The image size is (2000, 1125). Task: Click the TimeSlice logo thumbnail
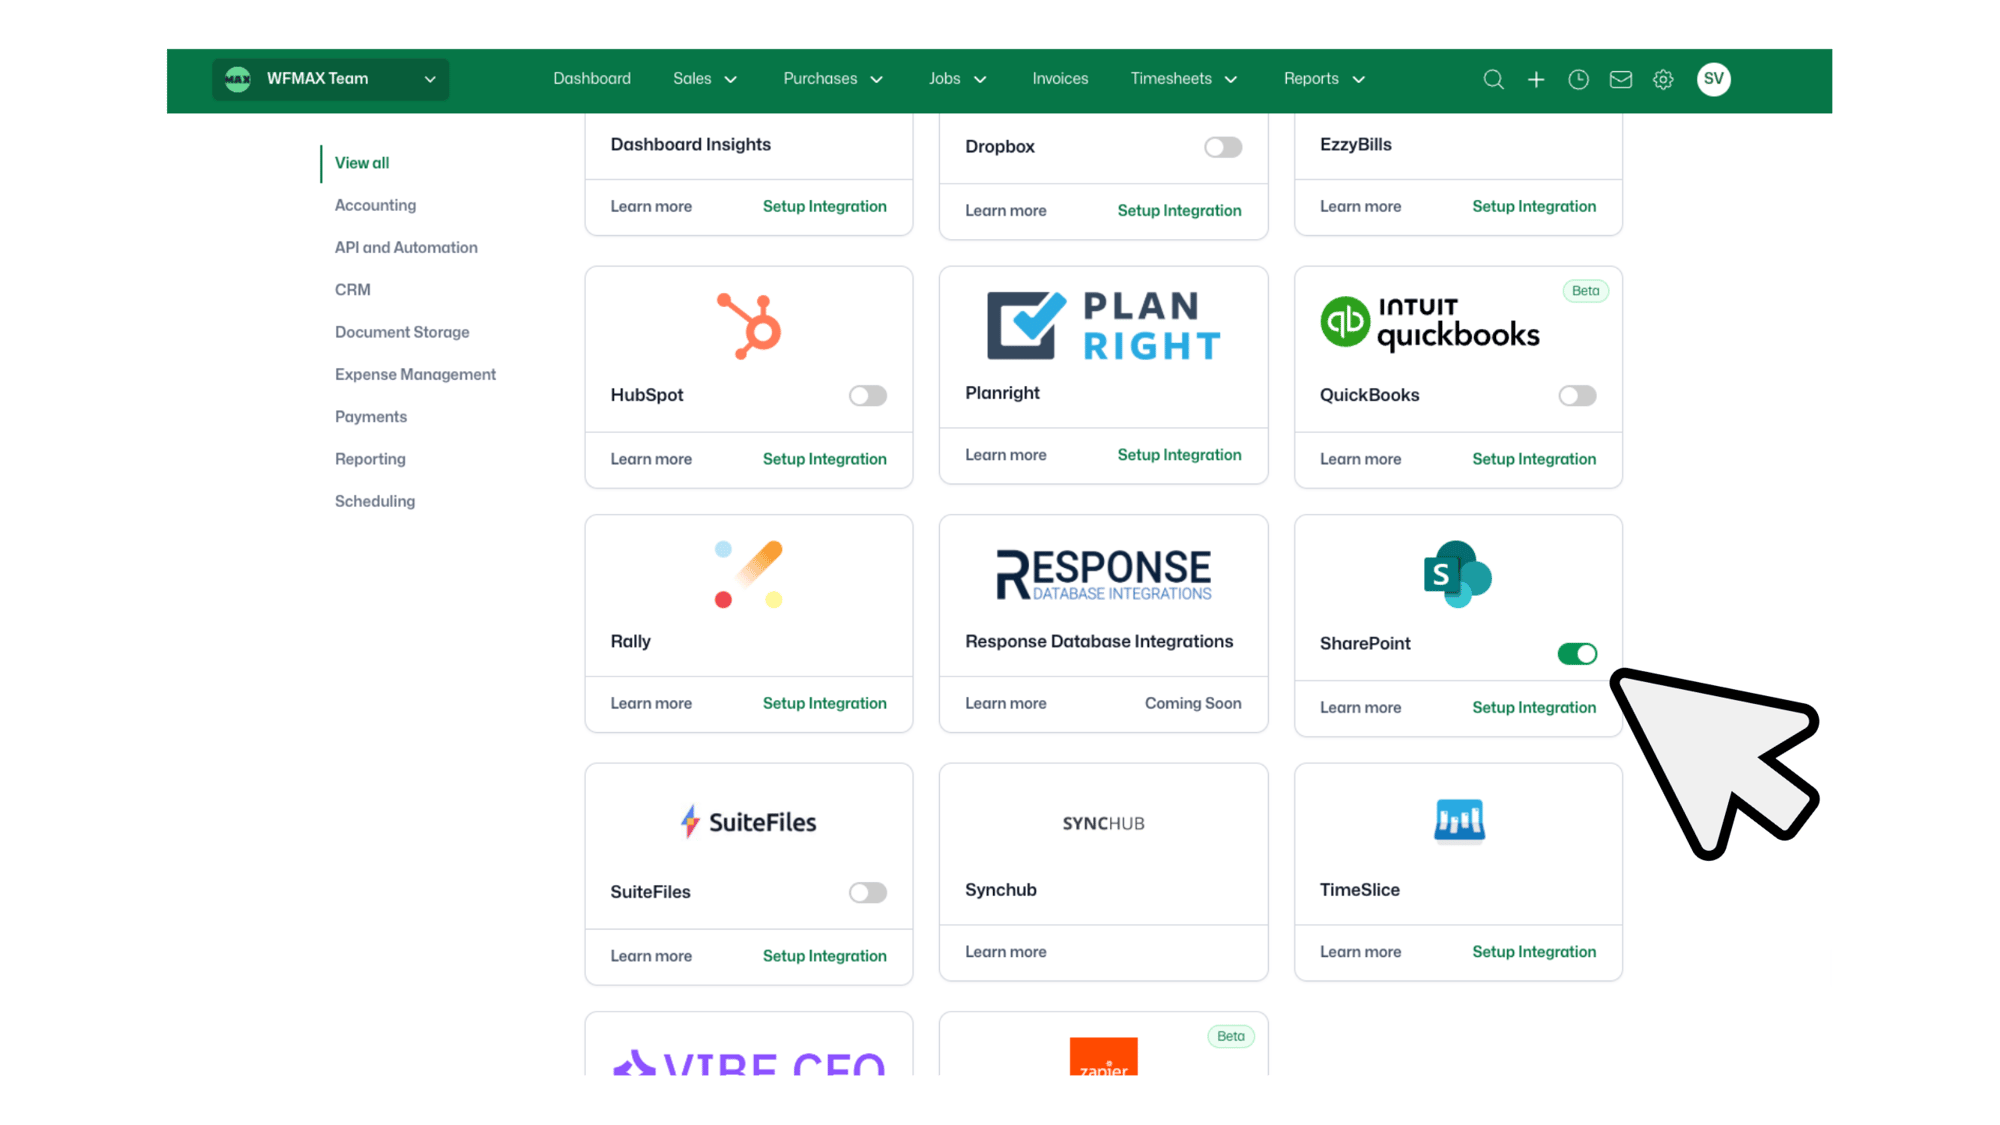point(1459,821)
